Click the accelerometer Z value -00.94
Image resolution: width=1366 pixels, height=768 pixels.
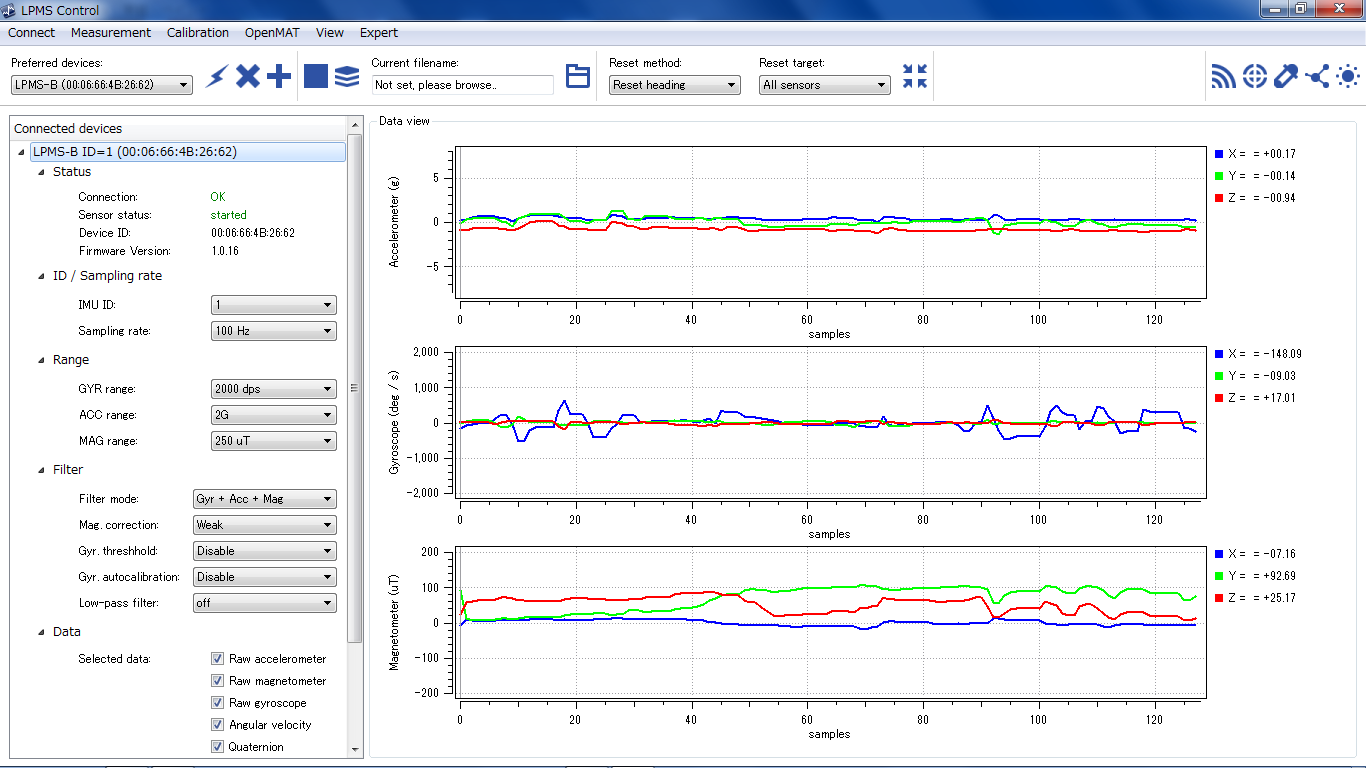pyautogui.click(x=1279, y=198)
